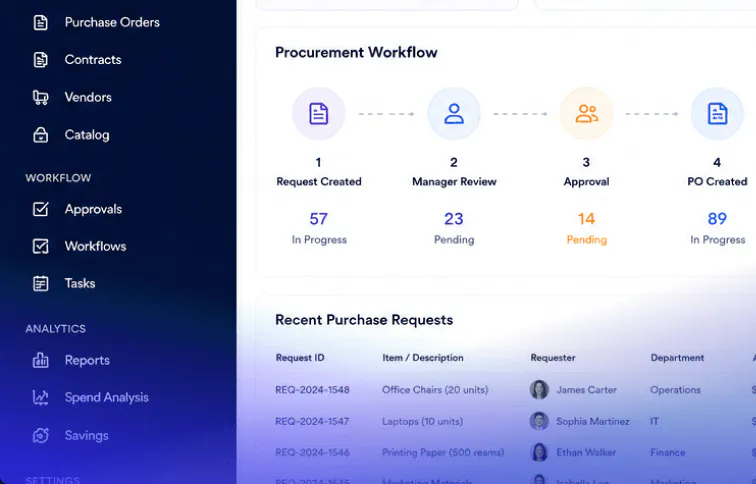Image resolution: width=756 pixels, height=484 pixels.
Task: Click the Catalog bag icon
Action: 40,135
